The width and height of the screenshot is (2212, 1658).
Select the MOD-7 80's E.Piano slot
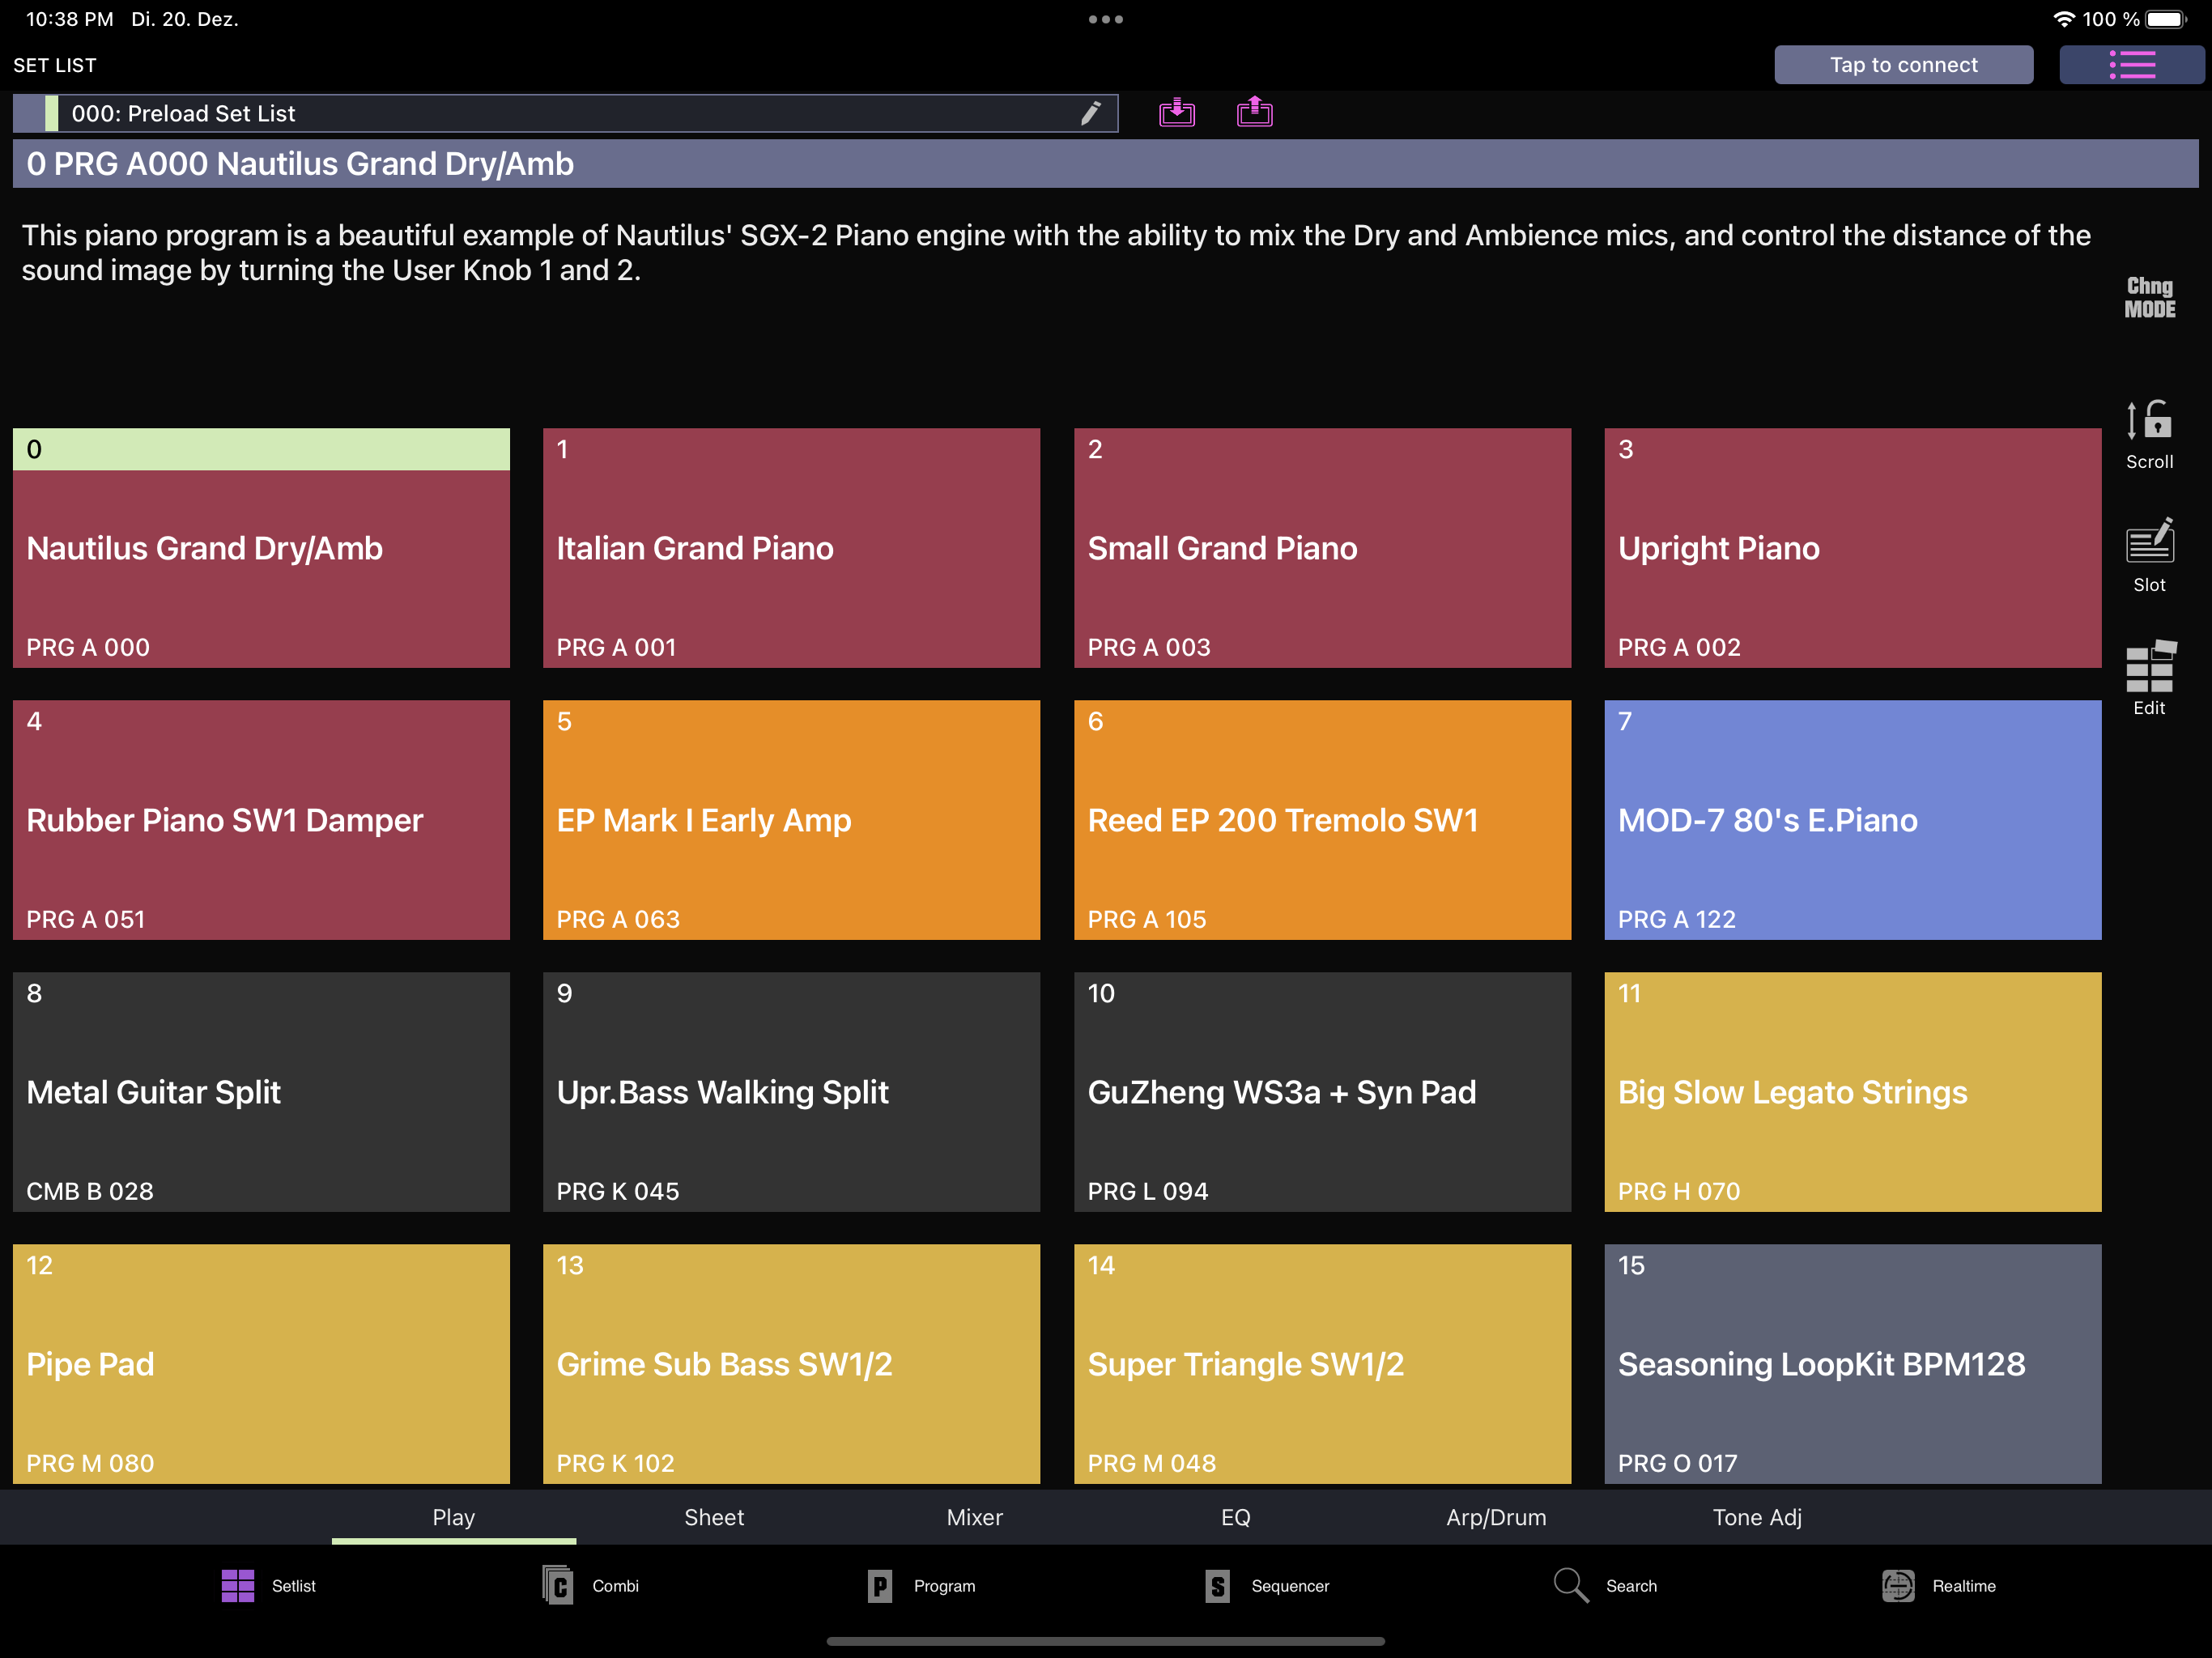[1852, 820]
